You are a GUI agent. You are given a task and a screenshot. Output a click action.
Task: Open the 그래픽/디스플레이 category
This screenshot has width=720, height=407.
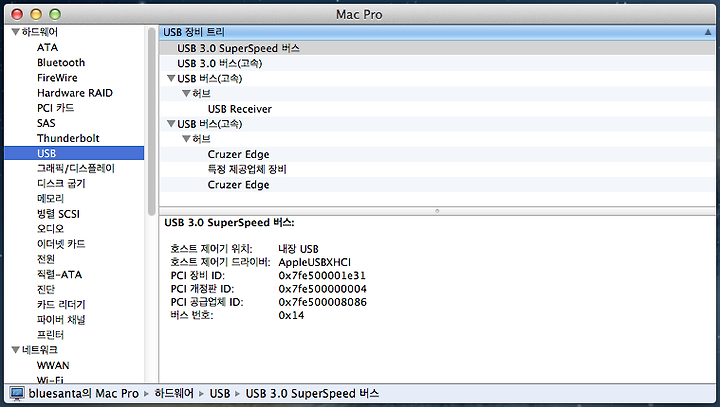tap(76, 169)
